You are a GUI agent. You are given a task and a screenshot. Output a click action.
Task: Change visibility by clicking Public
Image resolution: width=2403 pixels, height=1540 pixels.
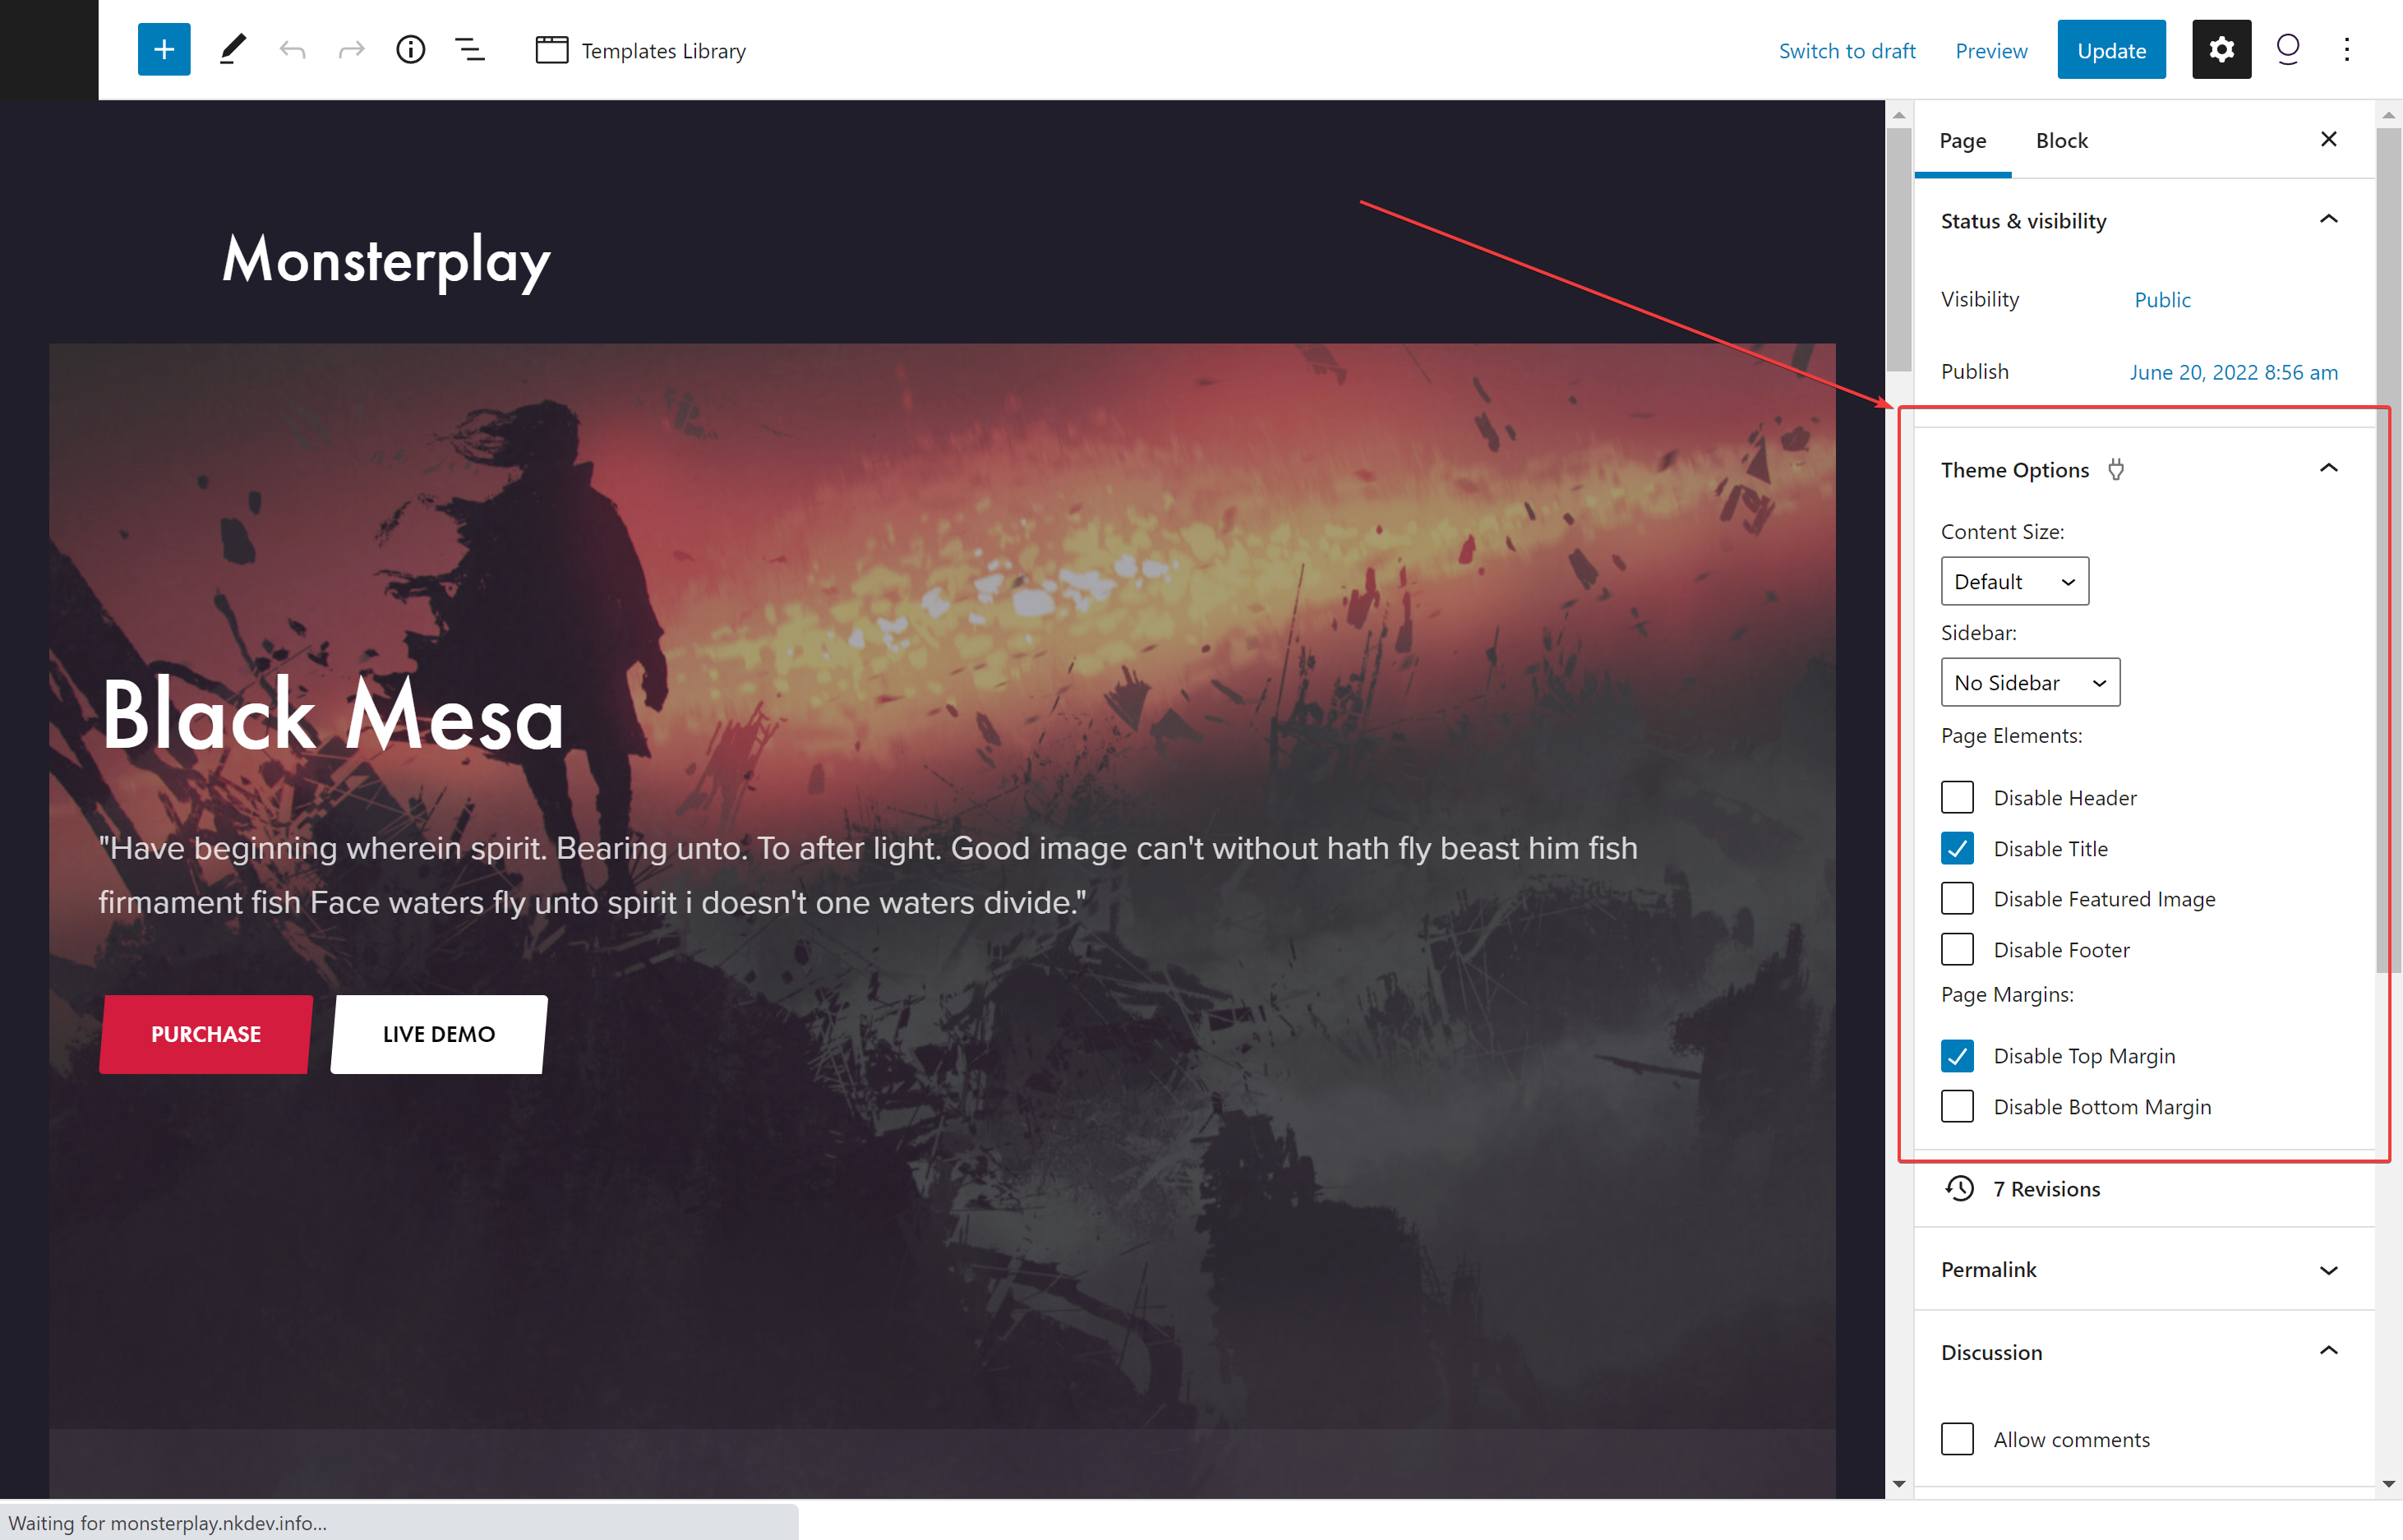[2162, 299]
